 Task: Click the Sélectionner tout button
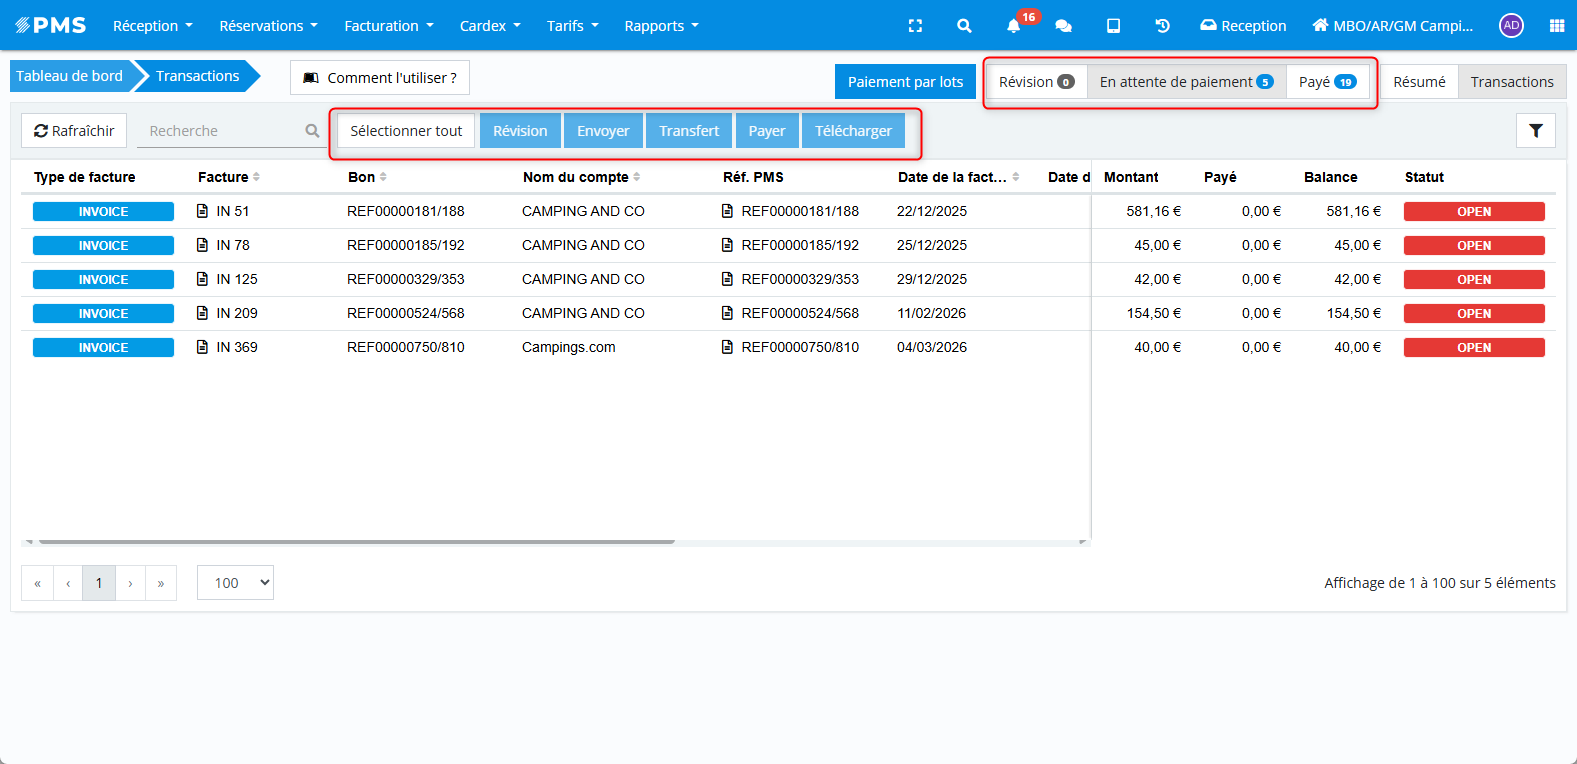406,131
